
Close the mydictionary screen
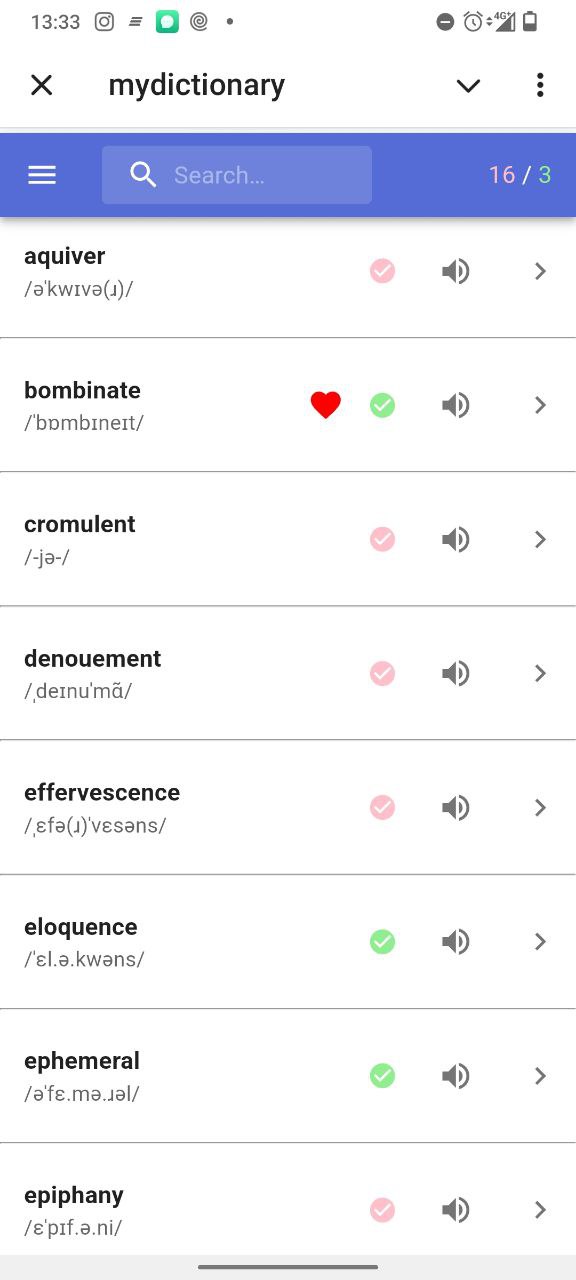[41, 85]
